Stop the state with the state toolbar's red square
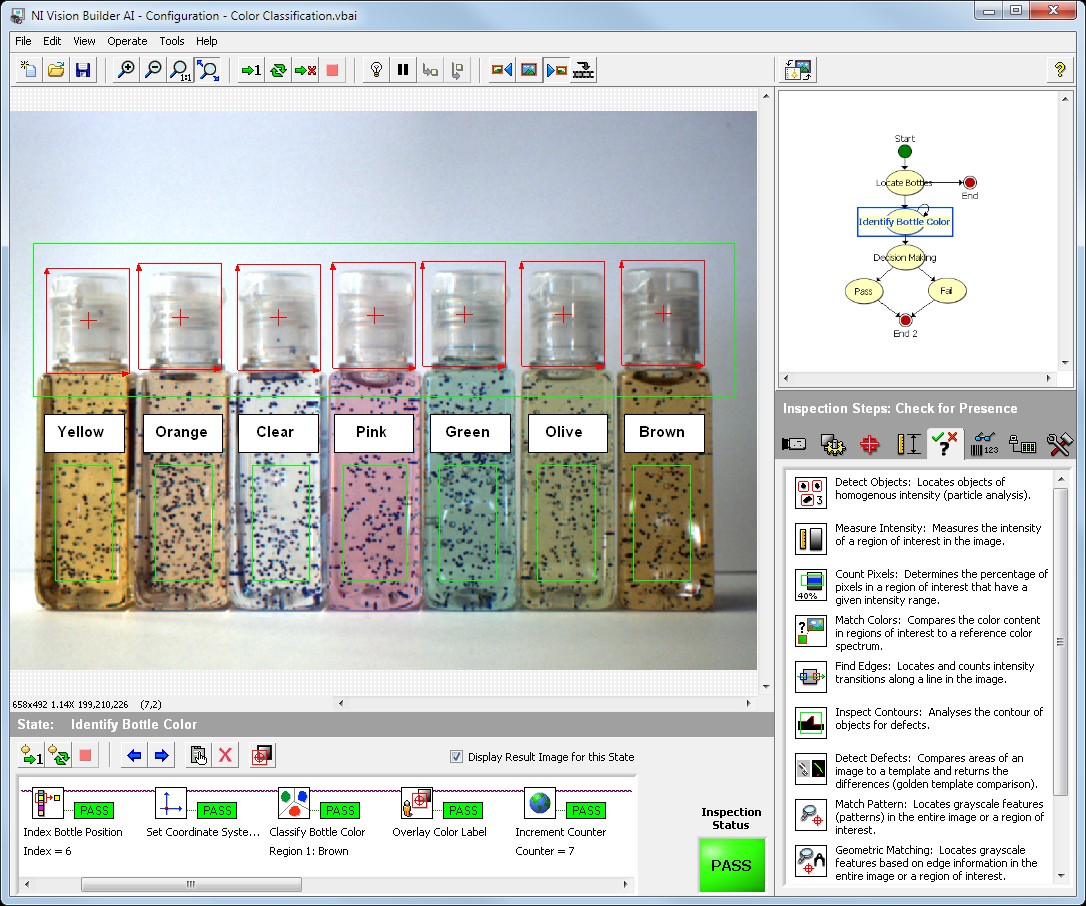1086x906 pixels. (x=86, y=755)
